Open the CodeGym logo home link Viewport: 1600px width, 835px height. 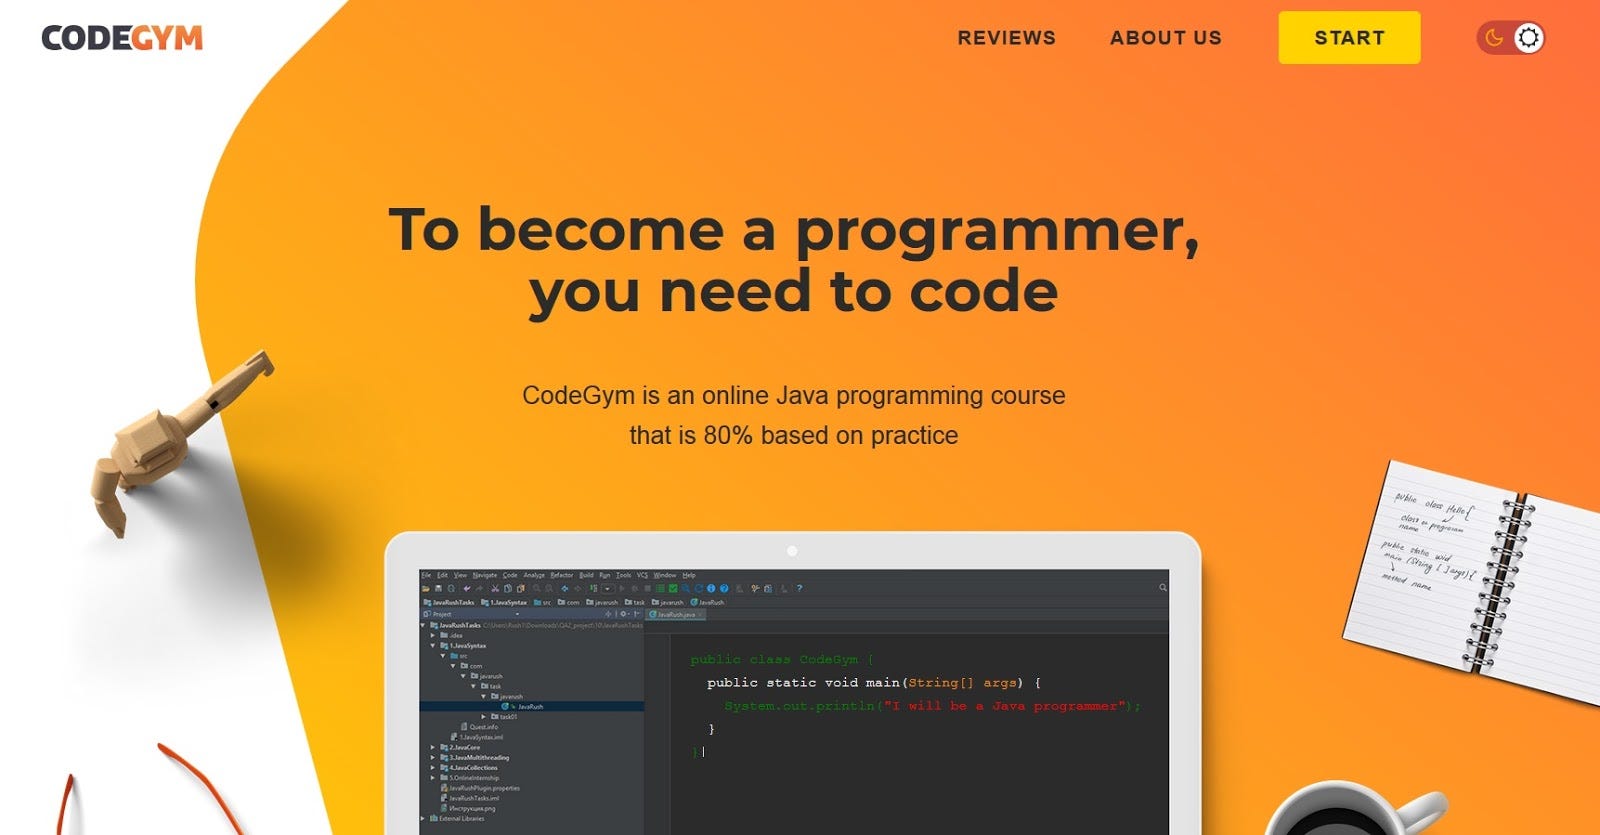[122, 38]
